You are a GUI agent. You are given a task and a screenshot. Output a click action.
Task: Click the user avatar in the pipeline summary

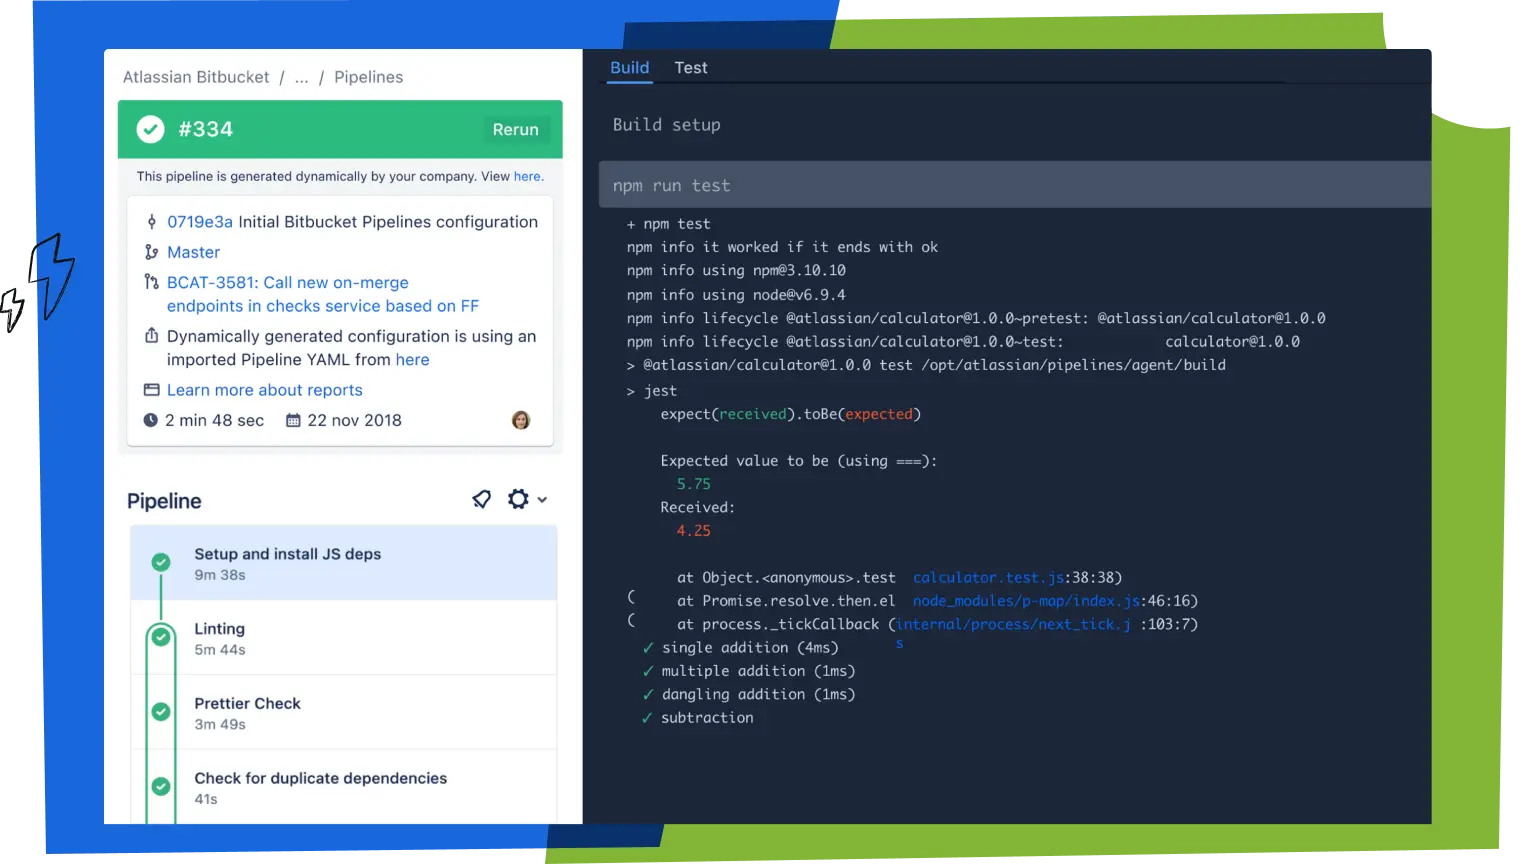[521, 420]
